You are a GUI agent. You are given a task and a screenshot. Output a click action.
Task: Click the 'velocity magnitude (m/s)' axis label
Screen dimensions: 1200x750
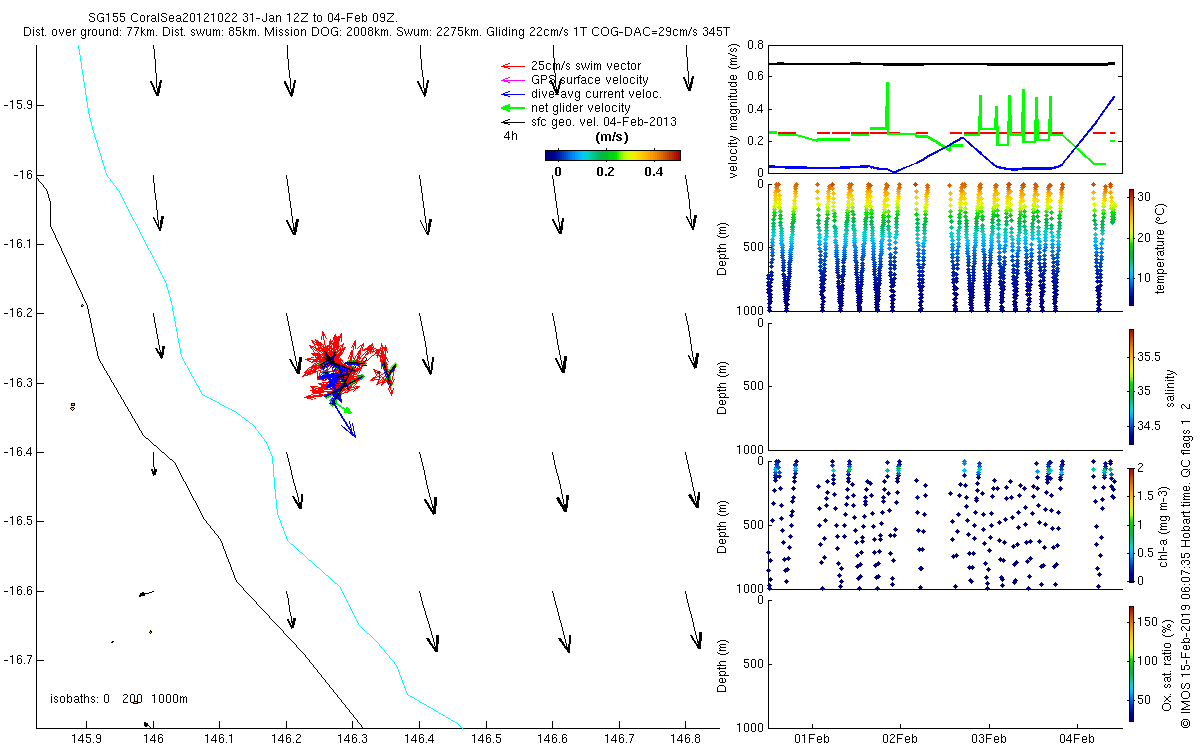734,111
